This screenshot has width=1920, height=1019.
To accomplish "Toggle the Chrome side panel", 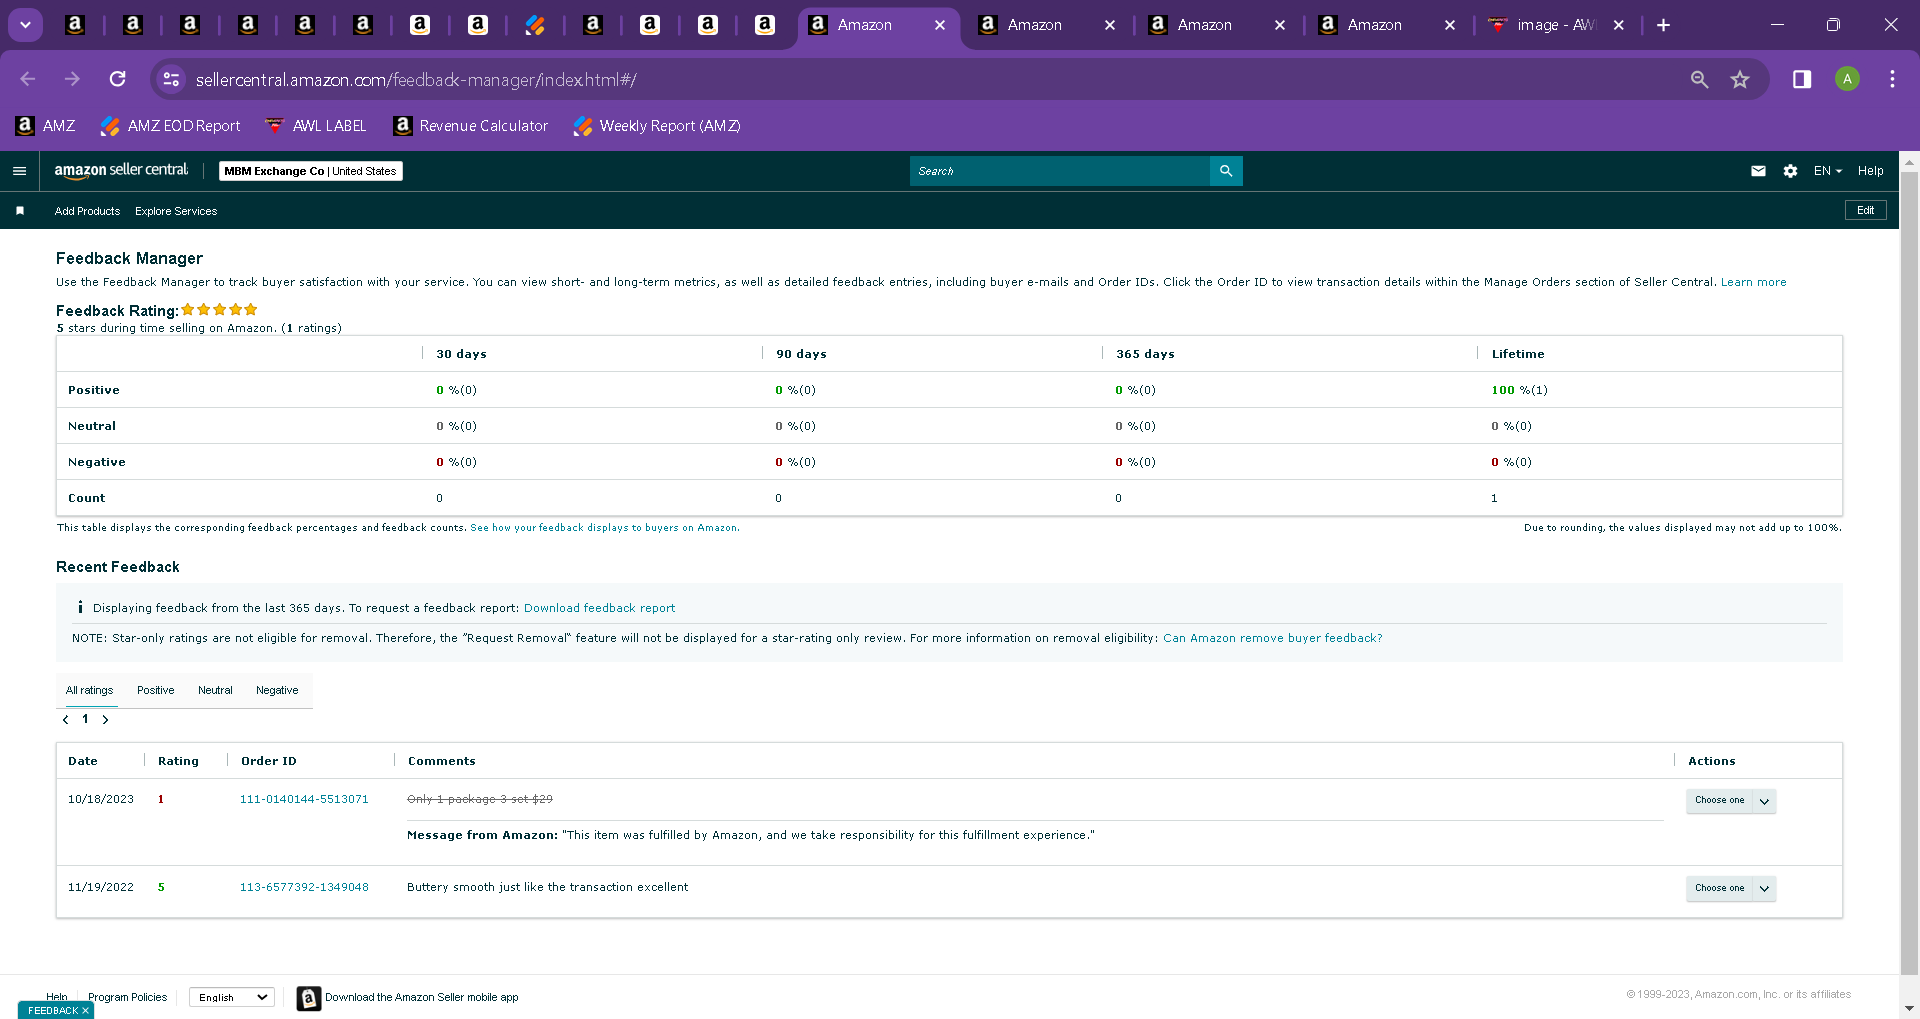I will tap(1802, 79).
